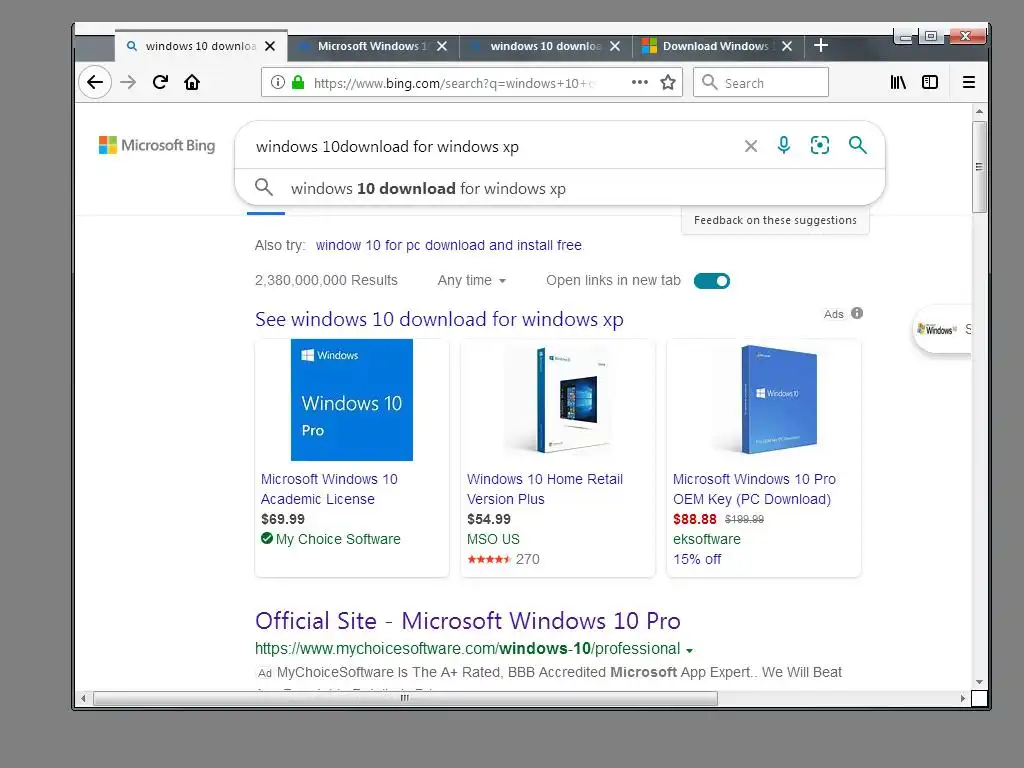Open the Library bookshelf icon
The image size is (1024, 768).
coord(898,82)
